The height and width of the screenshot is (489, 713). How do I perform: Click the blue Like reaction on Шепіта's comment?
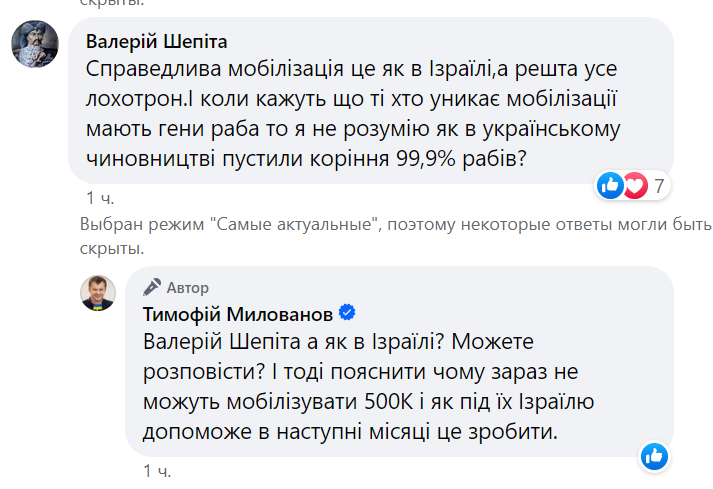pos(610,185)
